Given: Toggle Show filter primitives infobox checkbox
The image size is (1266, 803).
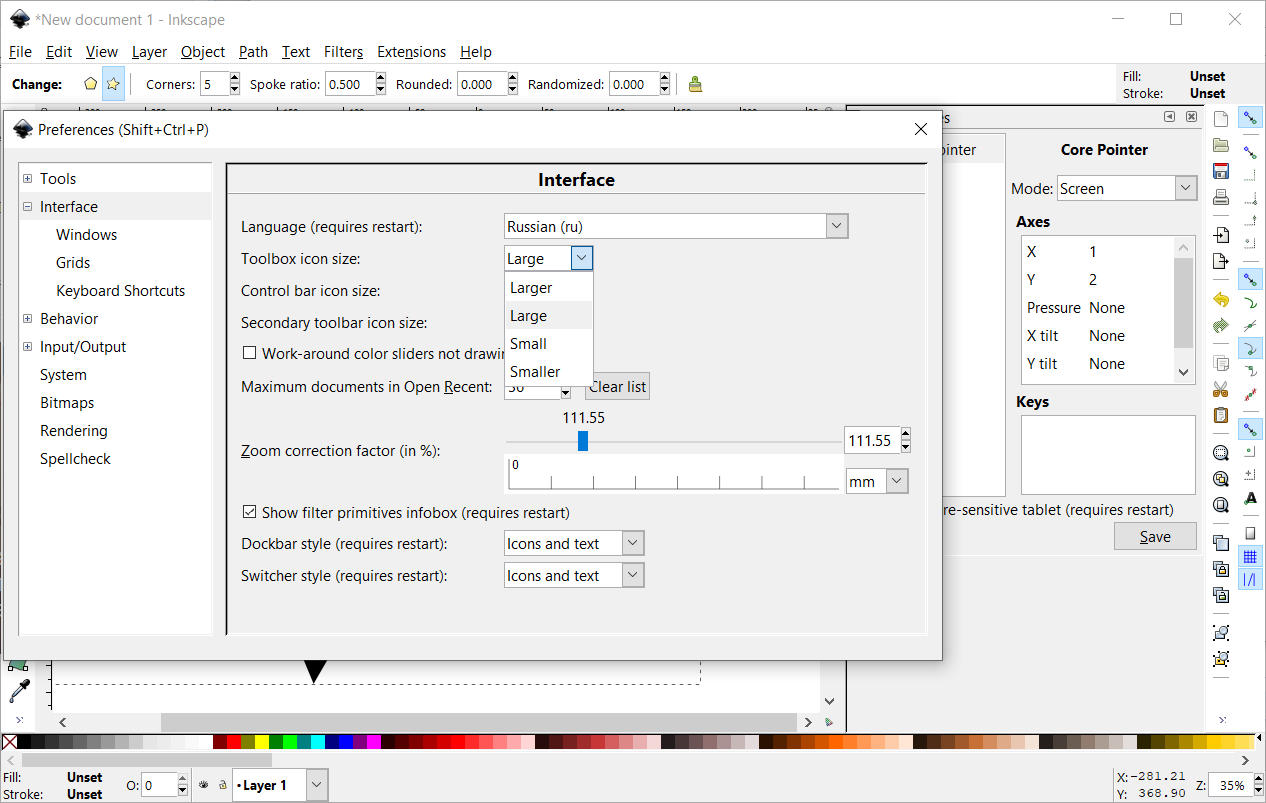Looking at the screenshot, I should click(250, 512).
